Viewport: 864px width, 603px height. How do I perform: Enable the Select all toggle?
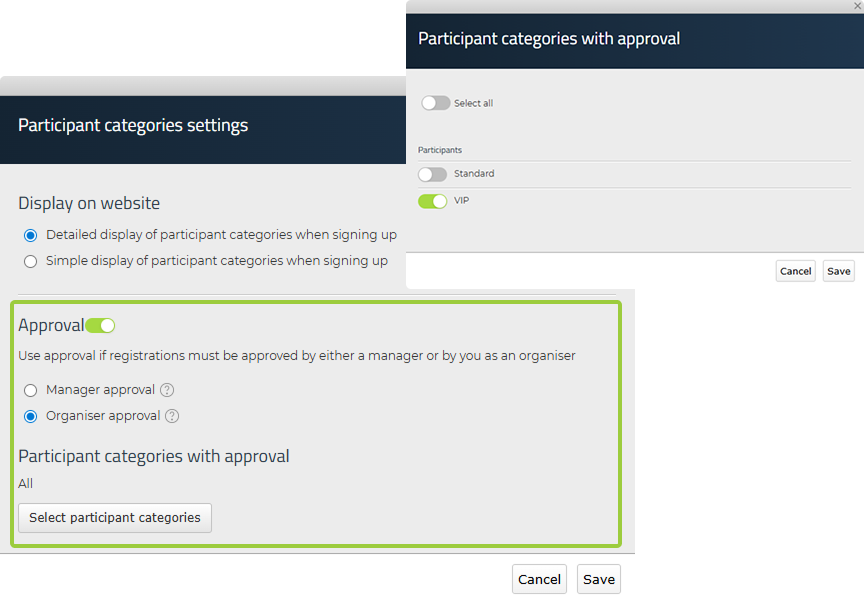click(x=435, y=103)
